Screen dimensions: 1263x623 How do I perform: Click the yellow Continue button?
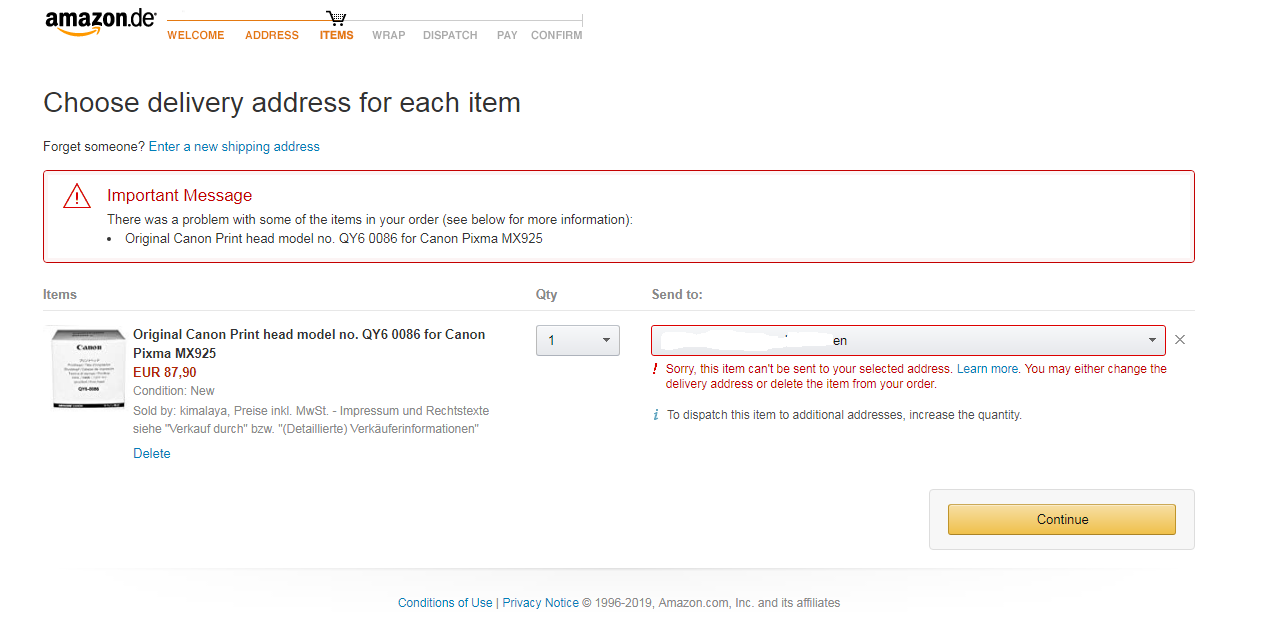(x=1062, y=520)
